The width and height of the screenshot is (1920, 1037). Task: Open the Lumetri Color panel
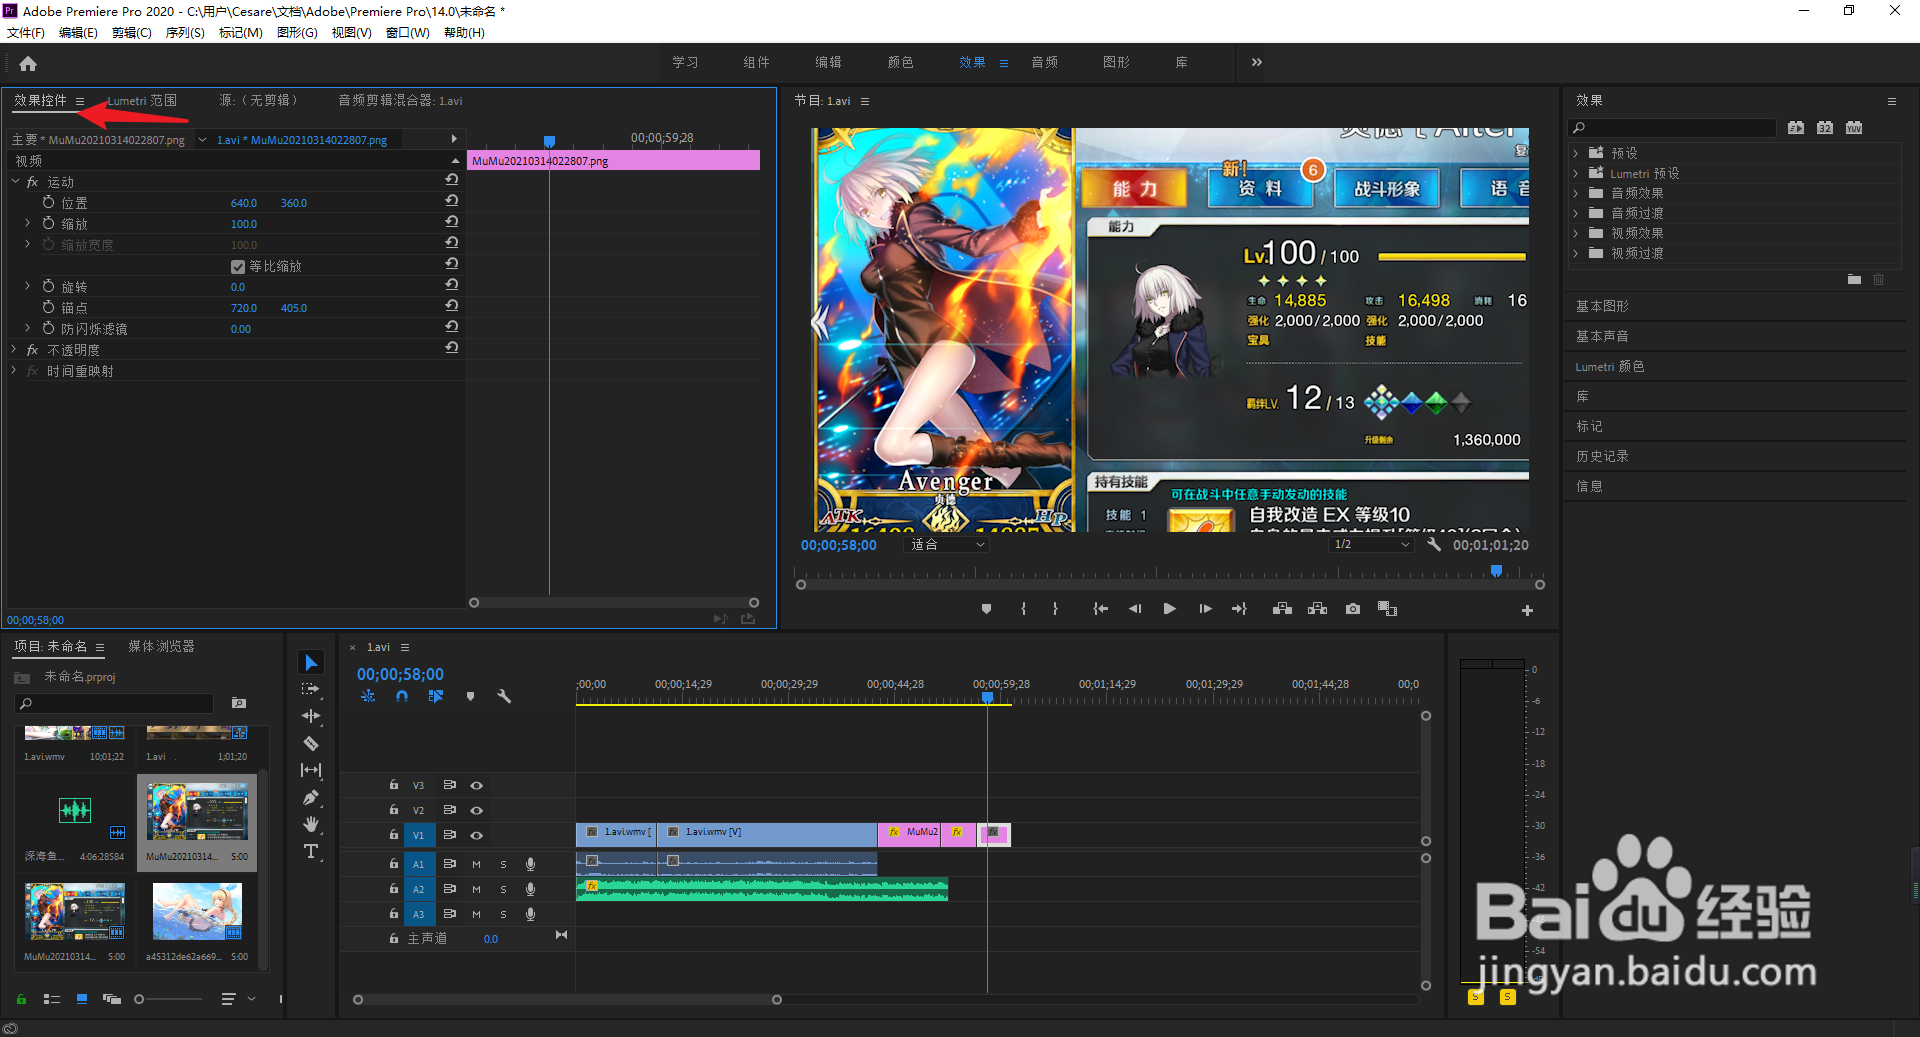click(x=1610, y=366)
